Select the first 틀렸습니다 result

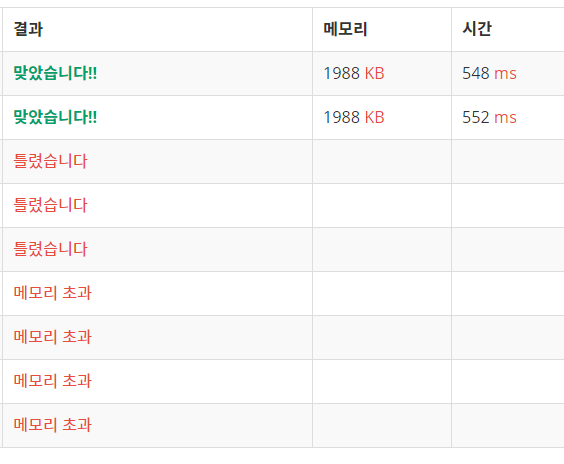click(50, 161)
